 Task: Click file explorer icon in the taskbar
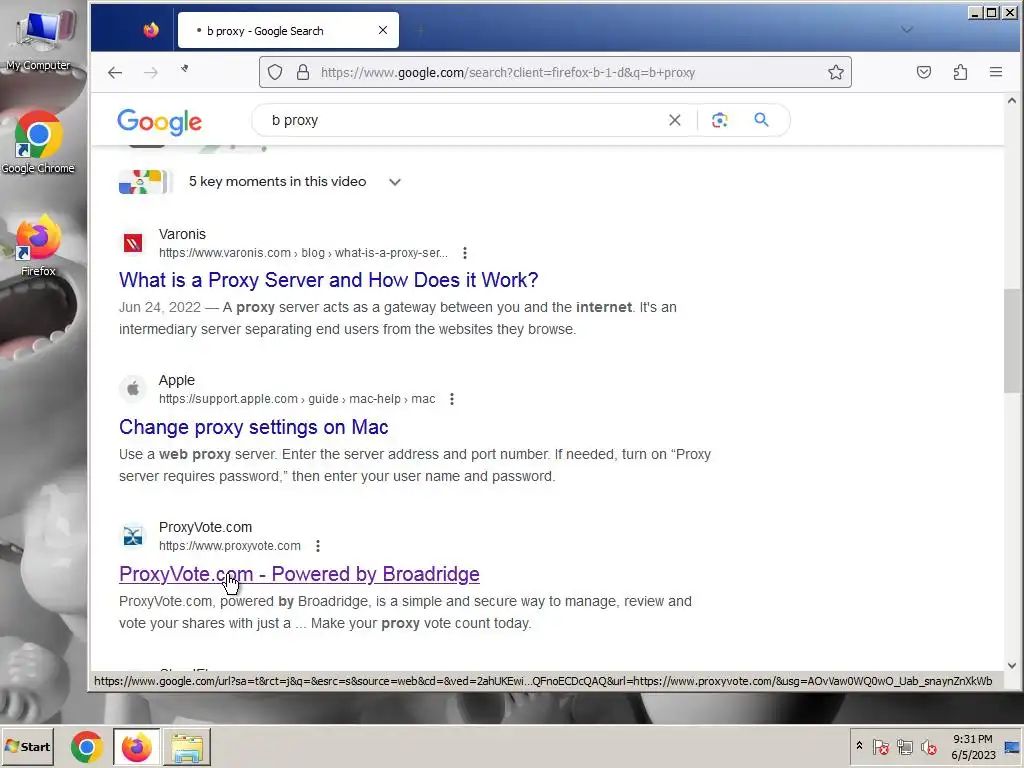[x=187, y=746]
